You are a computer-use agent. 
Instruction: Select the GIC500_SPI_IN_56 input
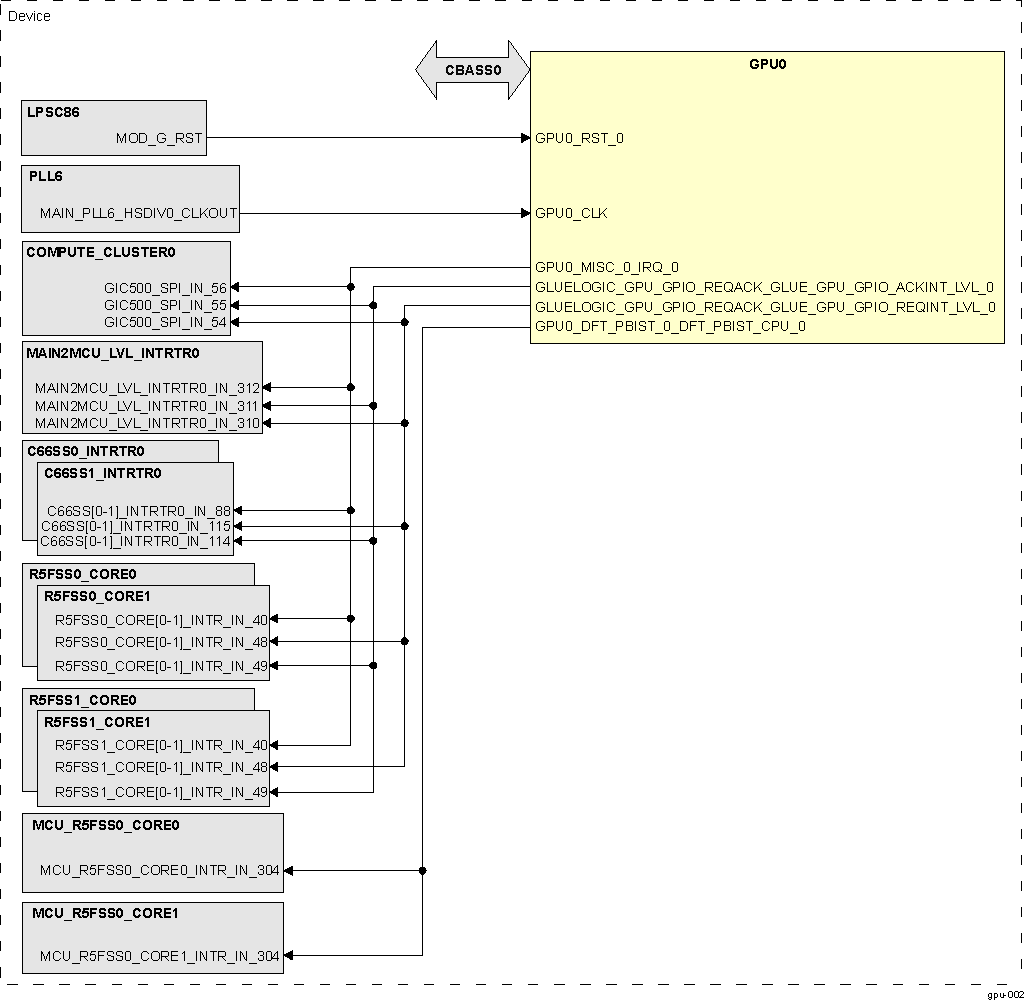click(165, 288)
